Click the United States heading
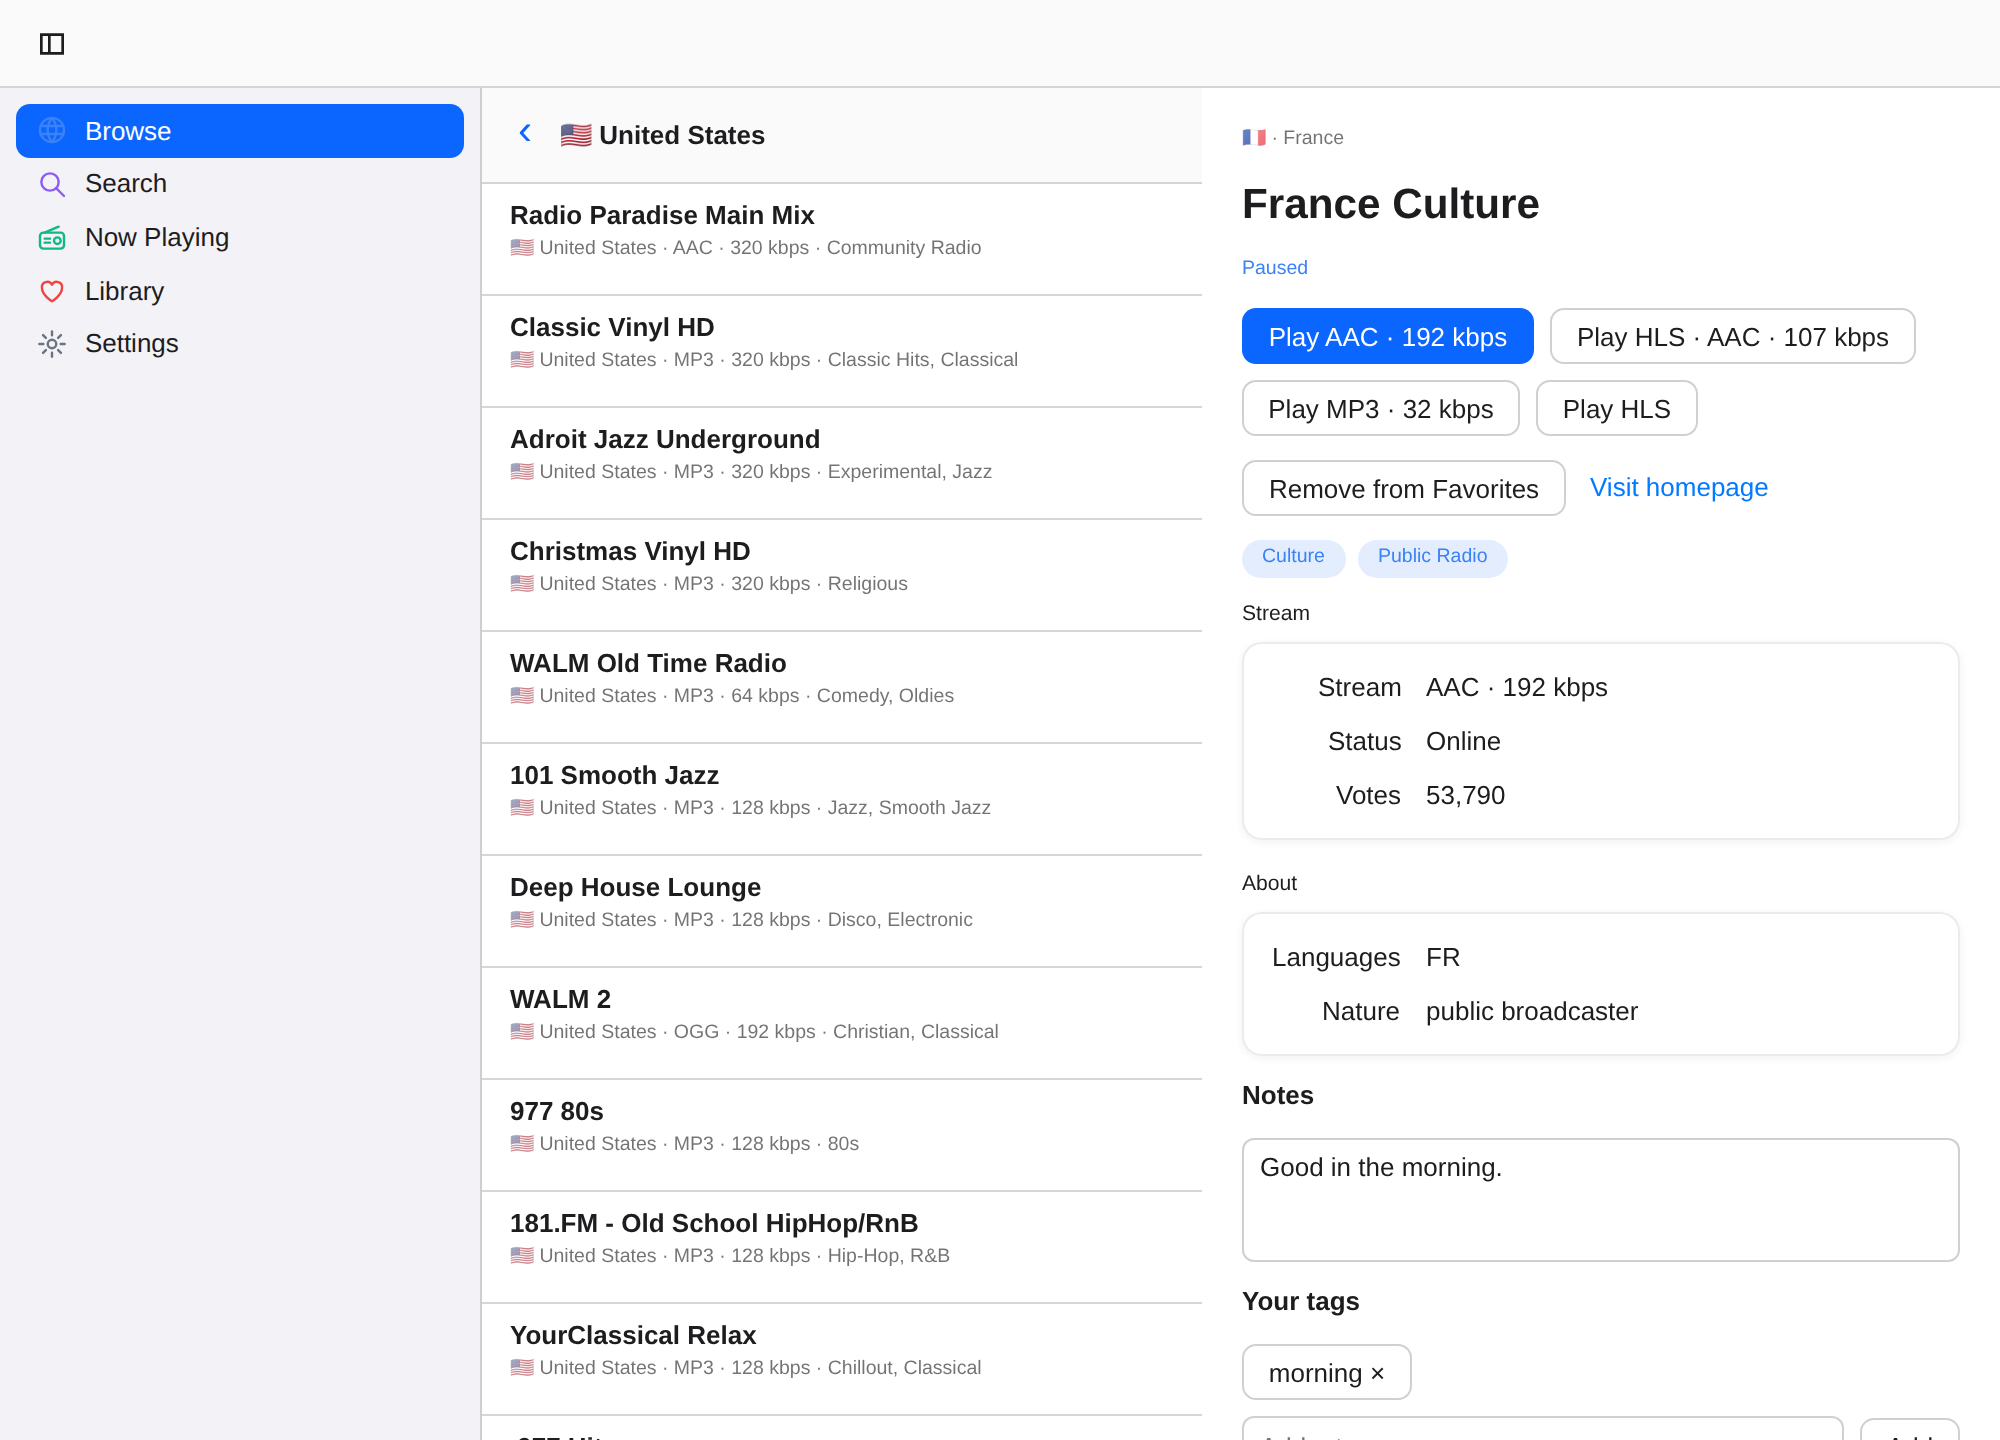Screen dimensions: 2000x1440 pos(682,135)
